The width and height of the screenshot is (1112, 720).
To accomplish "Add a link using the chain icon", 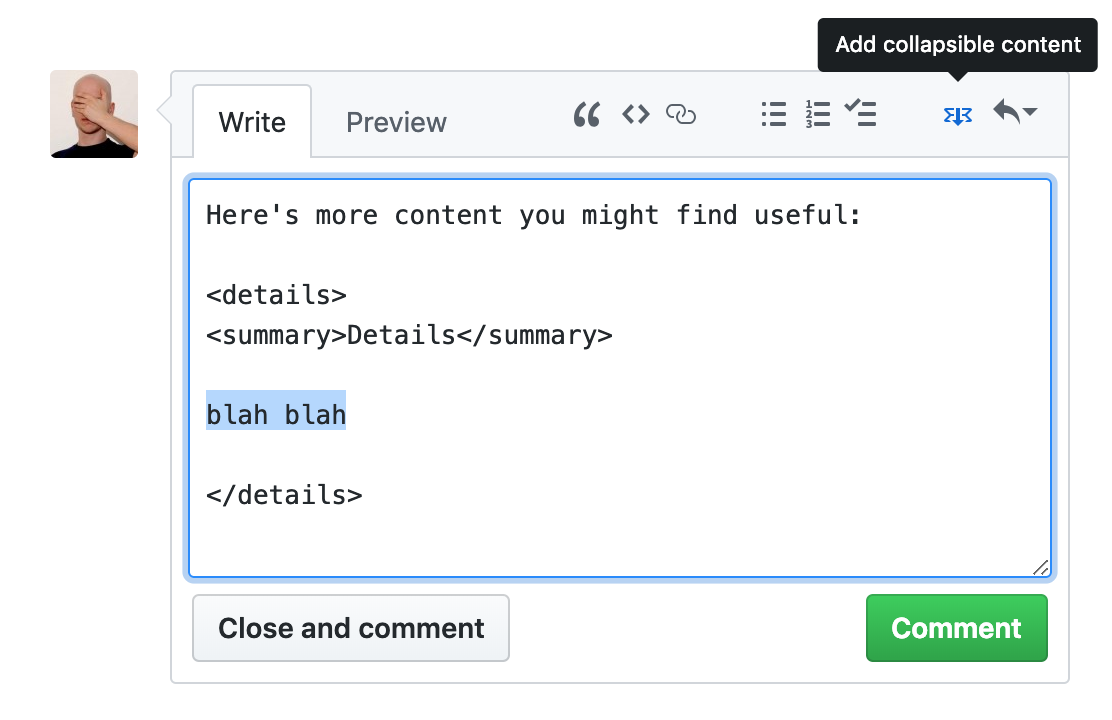I will tap(681, 113).
